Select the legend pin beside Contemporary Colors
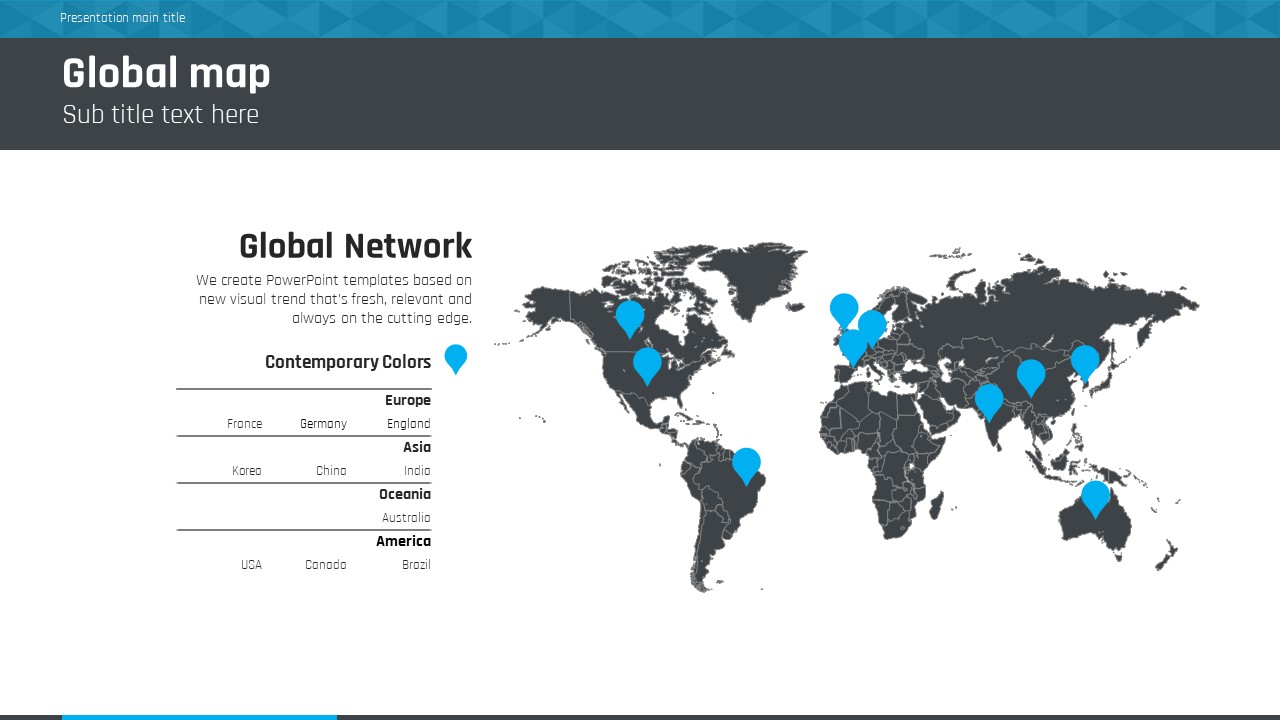Image resolution: width=1280 pixels, height=720 pixels. 455,357
